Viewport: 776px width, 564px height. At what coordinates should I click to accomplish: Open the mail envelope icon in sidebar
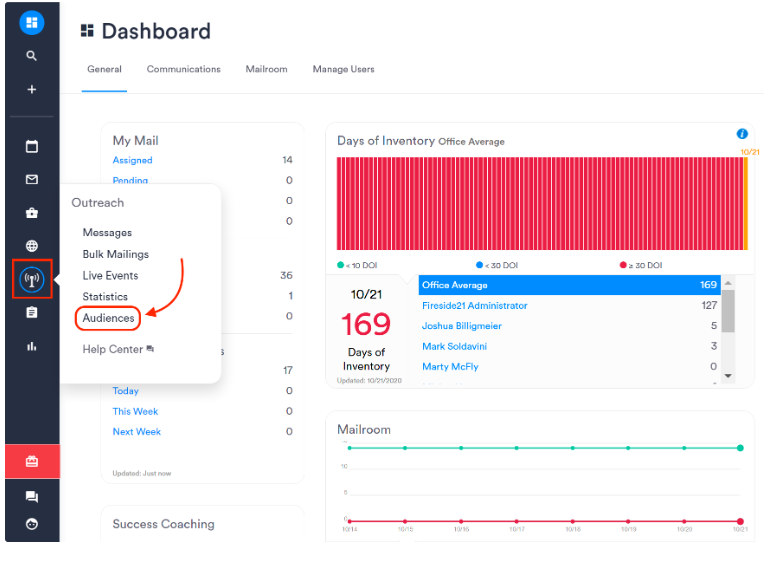pyautogui.click(x=31, y=180)
